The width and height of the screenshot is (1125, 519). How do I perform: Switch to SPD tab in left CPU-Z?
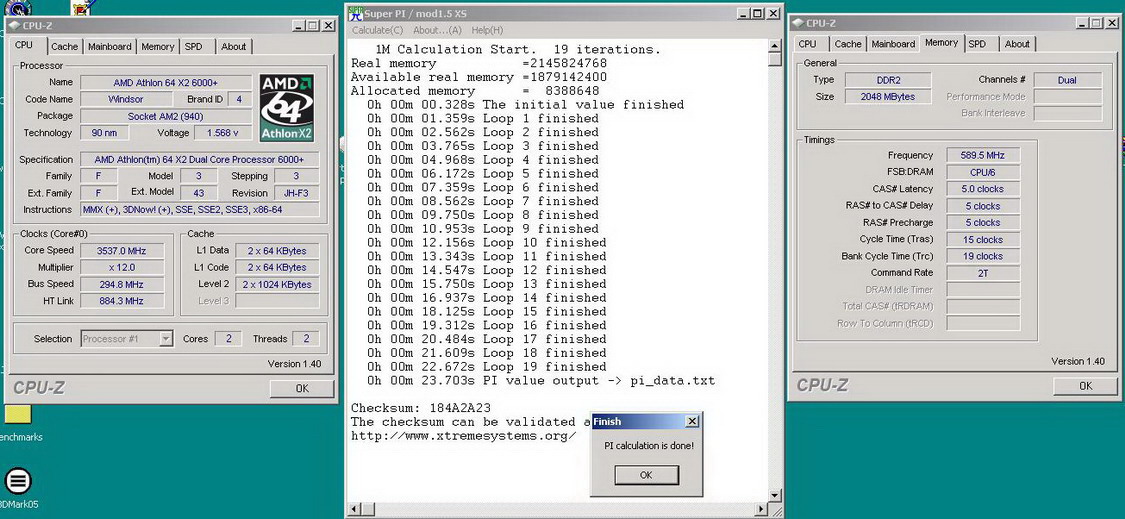(x=194, y=47)
